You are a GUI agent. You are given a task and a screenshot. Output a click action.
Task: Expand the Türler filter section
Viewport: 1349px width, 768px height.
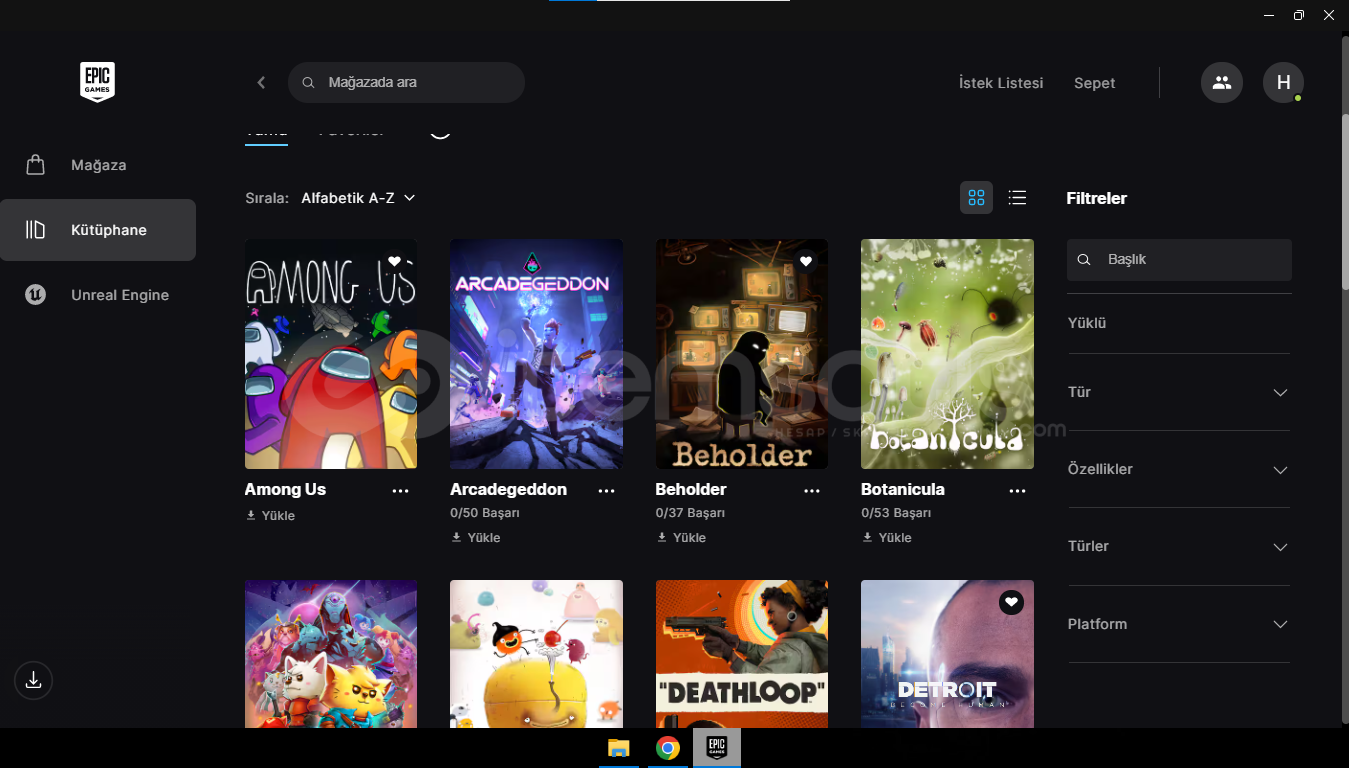pos(1179,546)
